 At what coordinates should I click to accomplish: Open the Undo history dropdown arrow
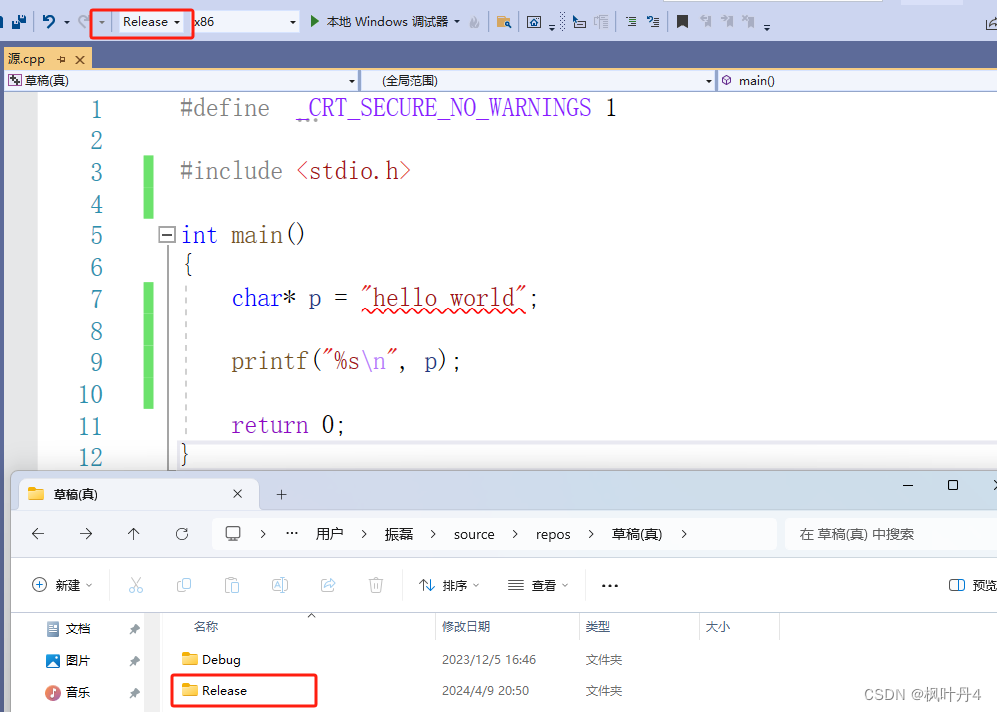[x=67, y=22]
